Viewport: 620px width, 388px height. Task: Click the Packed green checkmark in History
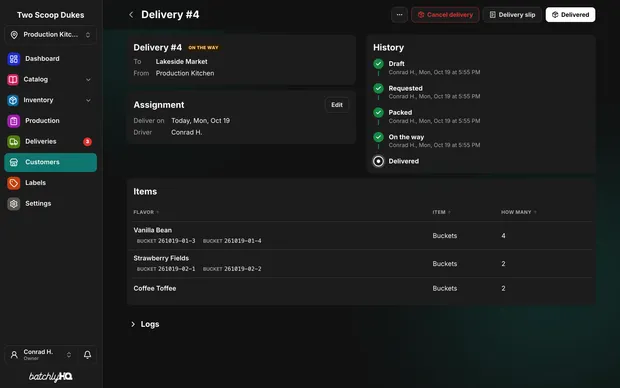tap(378, 113)
